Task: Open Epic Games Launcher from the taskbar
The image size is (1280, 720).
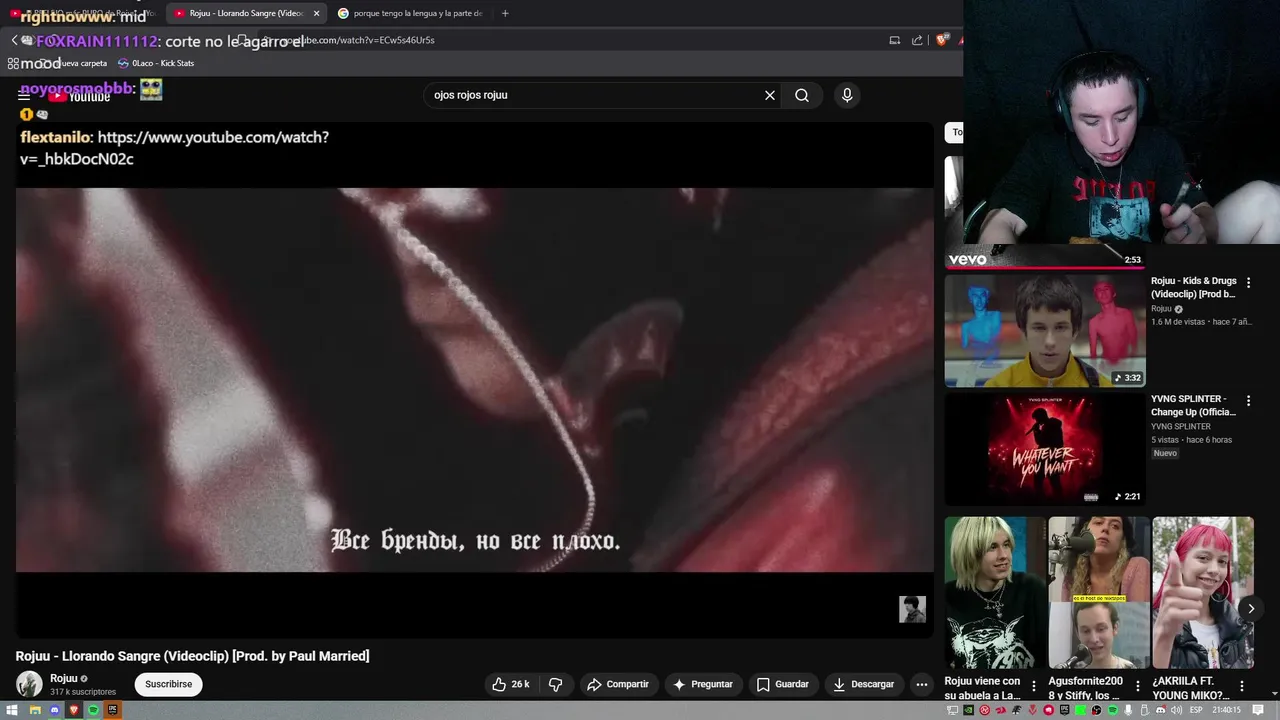Action: tap(112, 710)
